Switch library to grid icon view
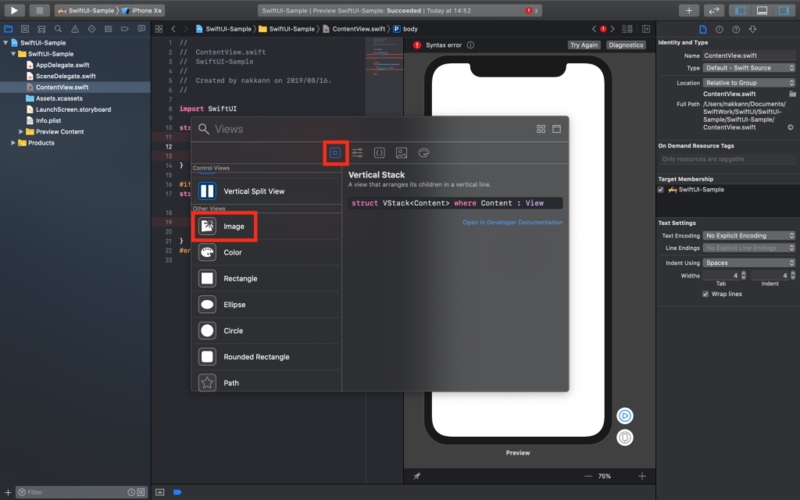This screenshot has width=800, height=500. (541, 129)
